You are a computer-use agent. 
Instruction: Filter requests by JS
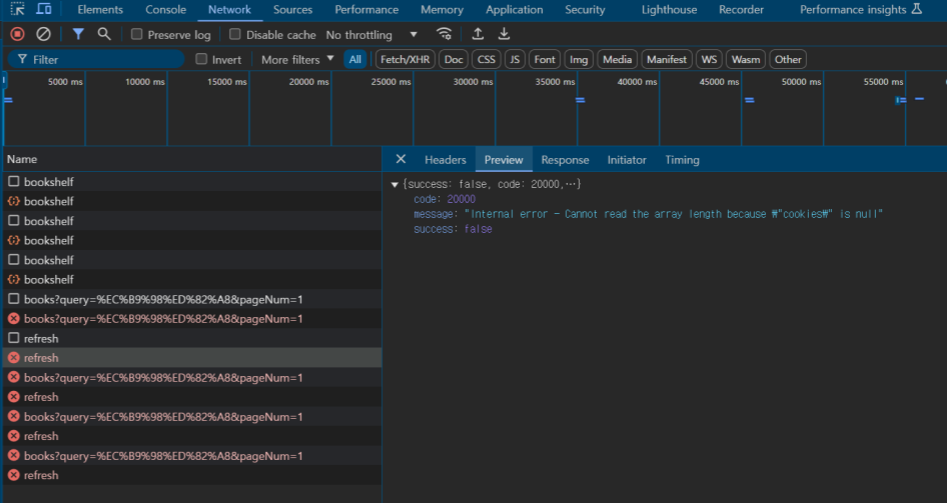tap(515, 59)
